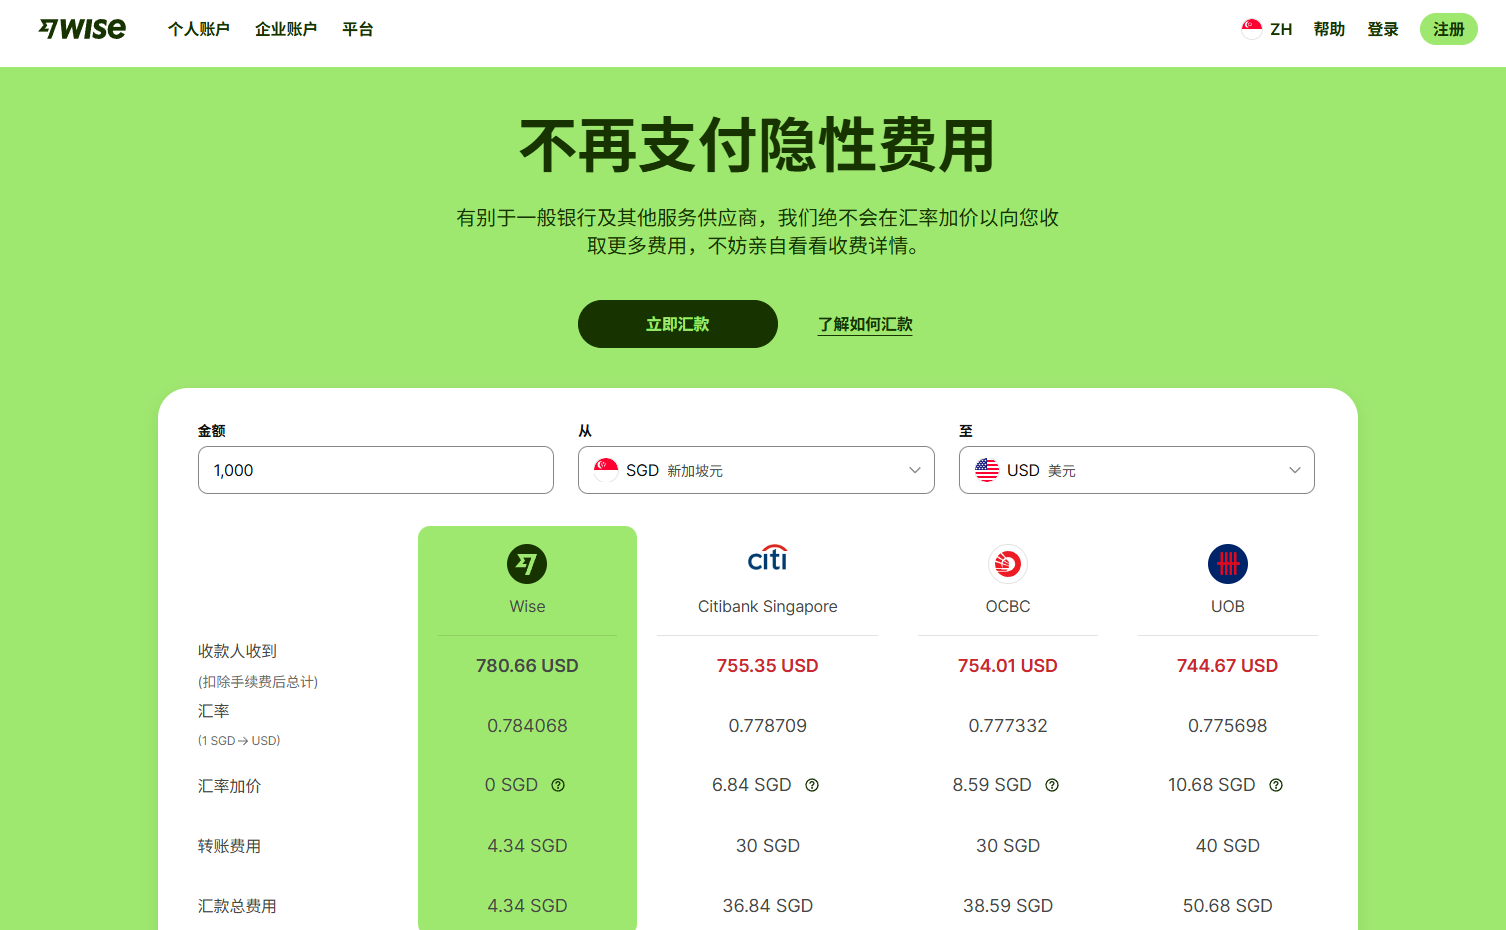Click the Singapore flag beside ZH
Screen dimensions: 1506x930
coord(1251,29)
